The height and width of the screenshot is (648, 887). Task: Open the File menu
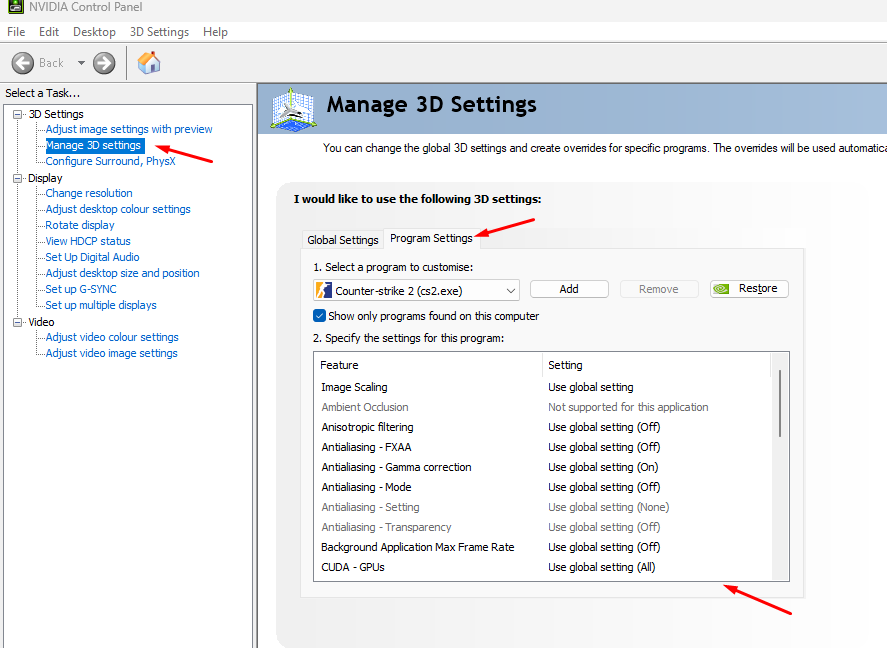[x=16, y=32]
